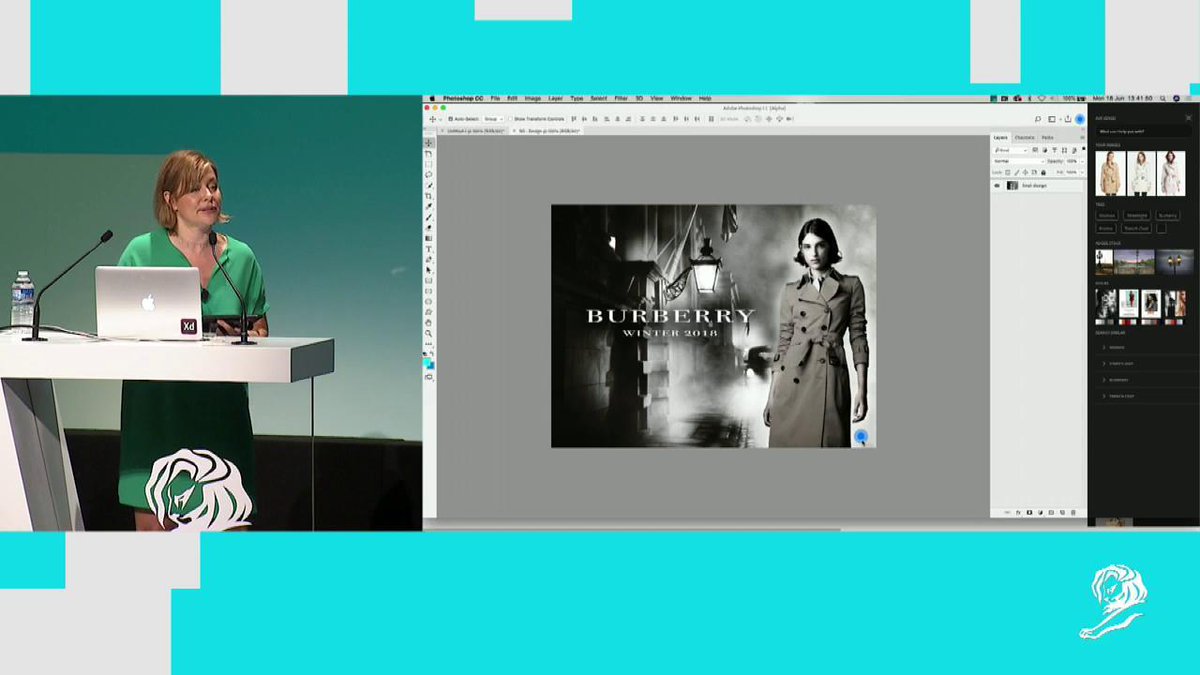Expand the TRENCH COAT search similar row
1200x675 pixels.
tap(1143, 396)
